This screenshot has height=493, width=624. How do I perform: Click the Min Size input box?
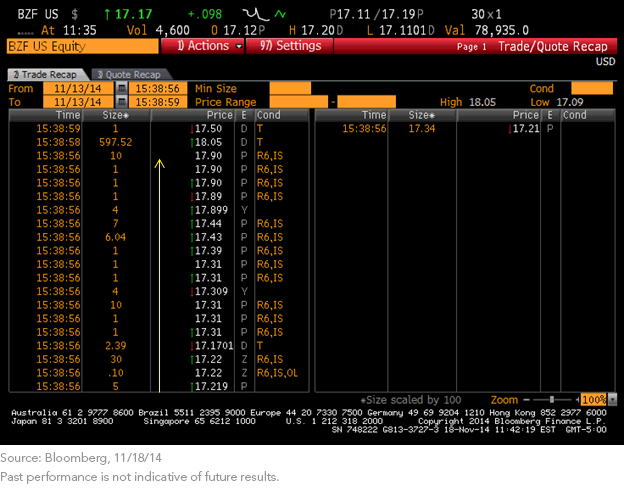pyautogui.click(x=290, y=88)
